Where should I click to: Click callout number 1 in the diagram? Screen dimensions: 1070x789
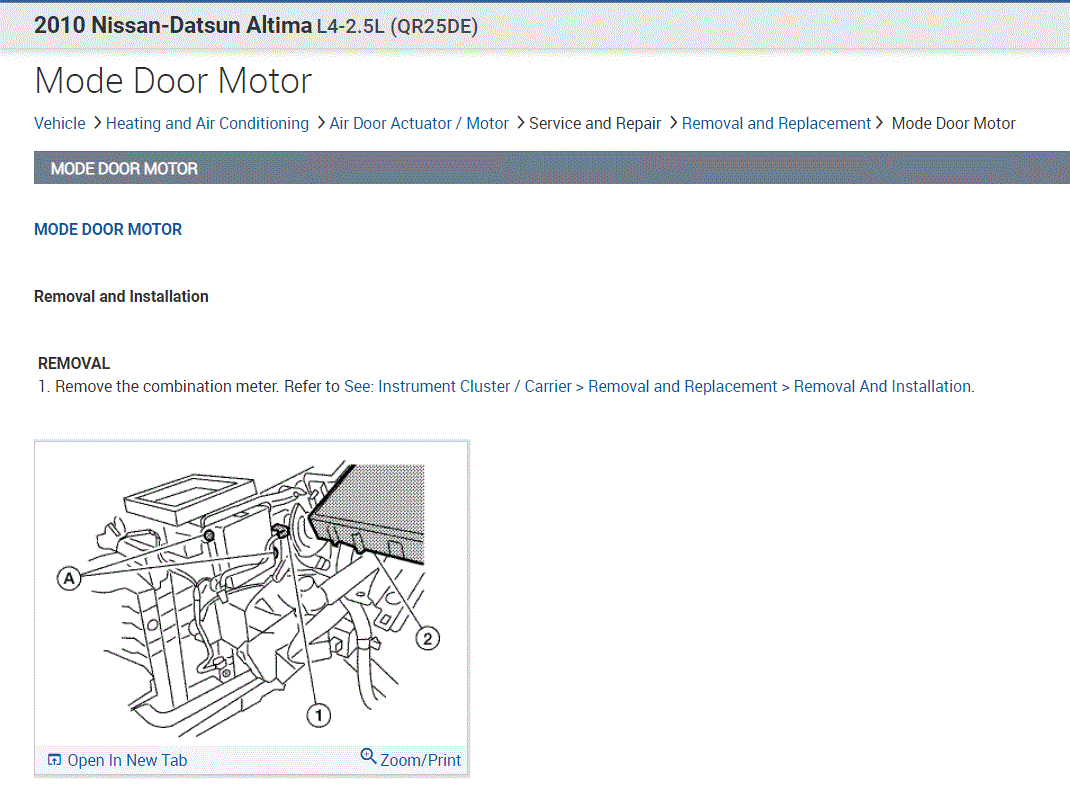click(x=318, y=715)
